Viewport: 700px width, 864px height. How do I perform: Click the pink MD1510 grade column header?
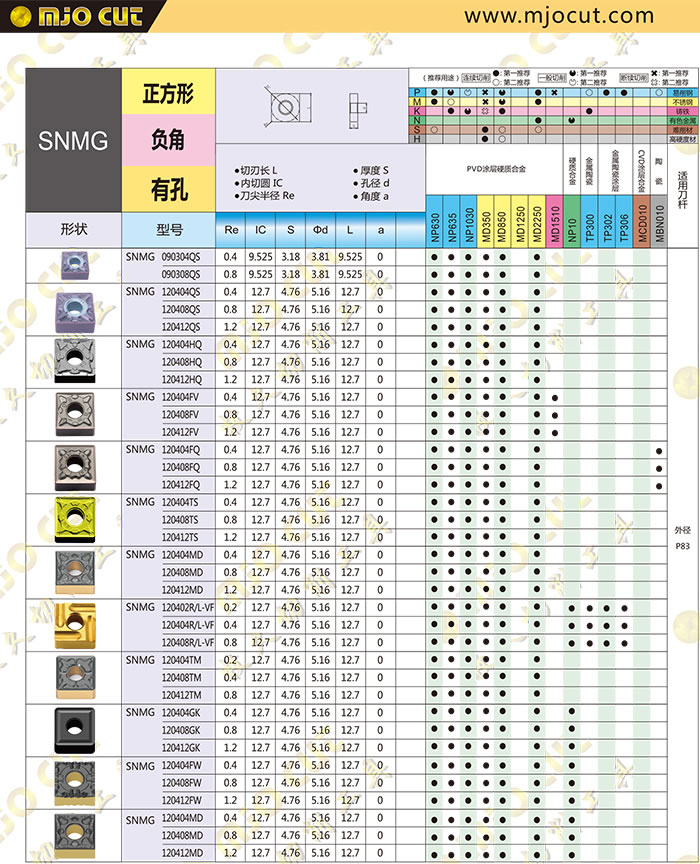coord(554,222)
